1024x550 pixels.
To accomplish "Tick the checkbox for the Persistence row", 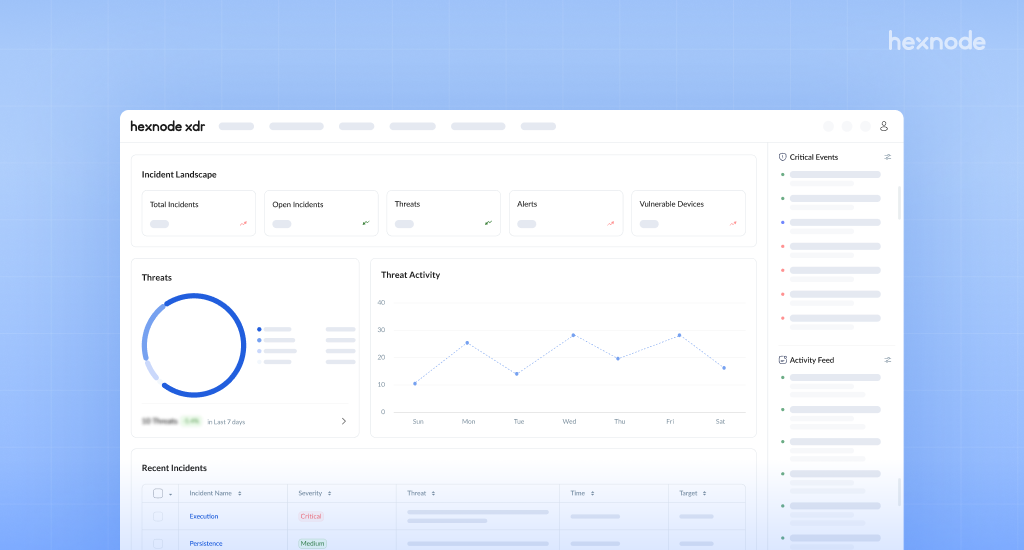I will pyautogui.click(x=158, y=543).
